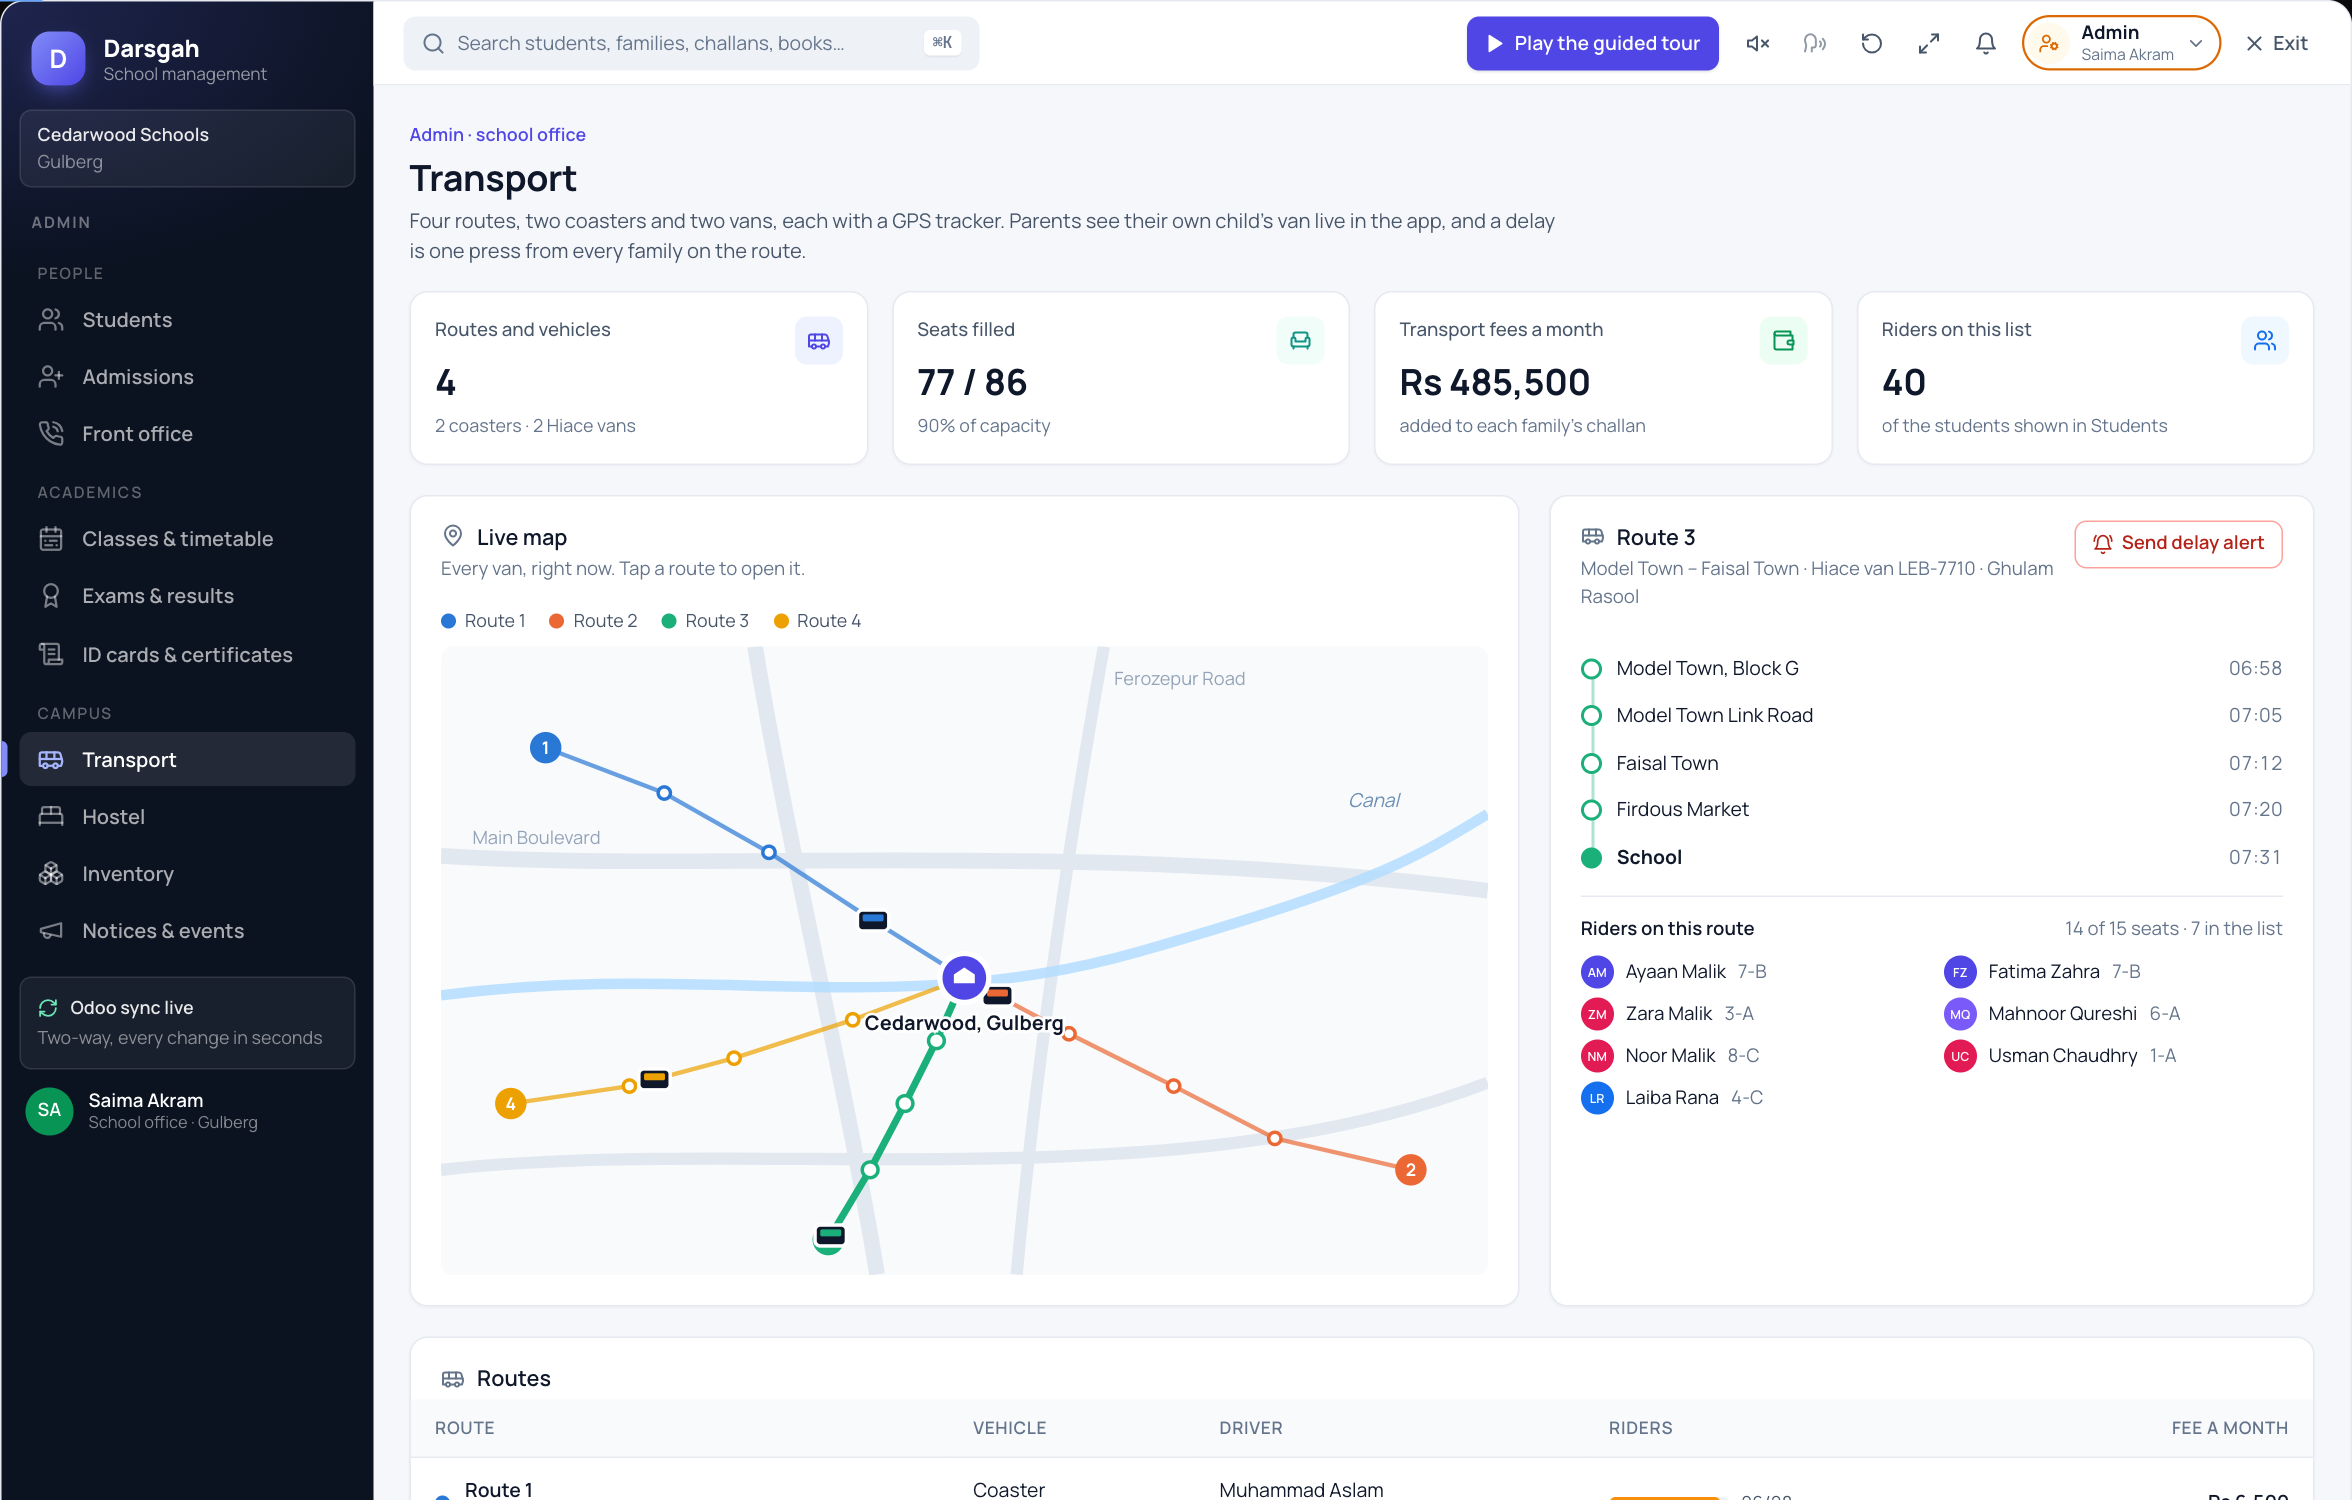The width and height of the screenshot is (2352, 1500).
Task: Open Admissions in the sidebar
Action: [187, 377]
